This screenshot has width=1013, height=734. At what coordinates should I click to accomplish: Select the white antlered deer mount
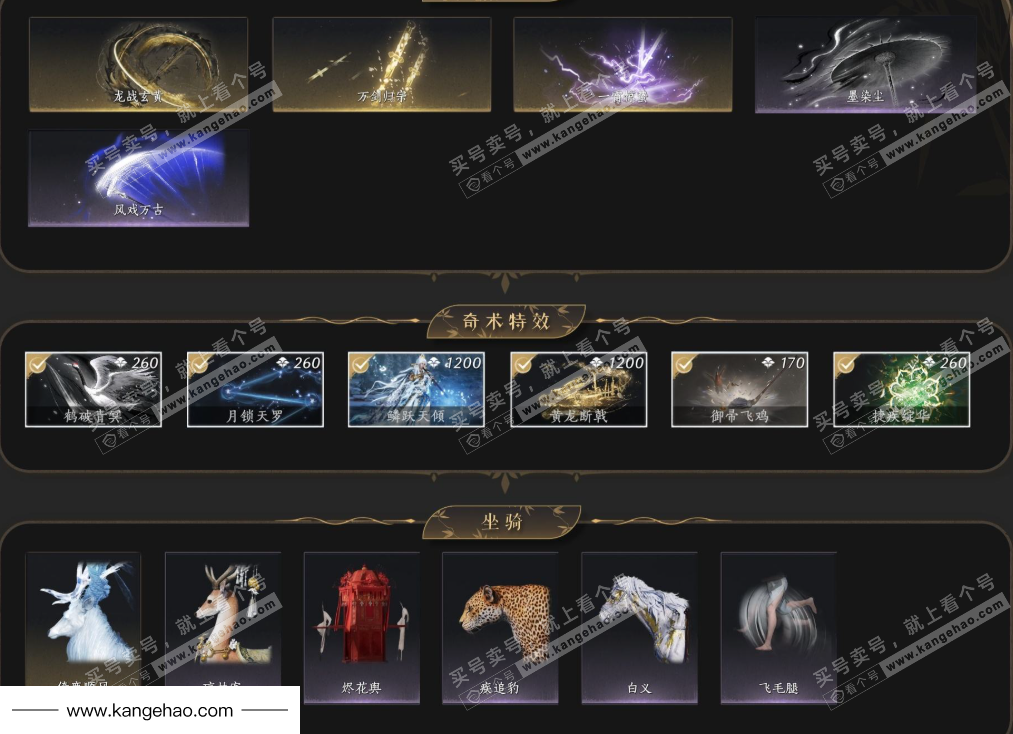(83, 618)
